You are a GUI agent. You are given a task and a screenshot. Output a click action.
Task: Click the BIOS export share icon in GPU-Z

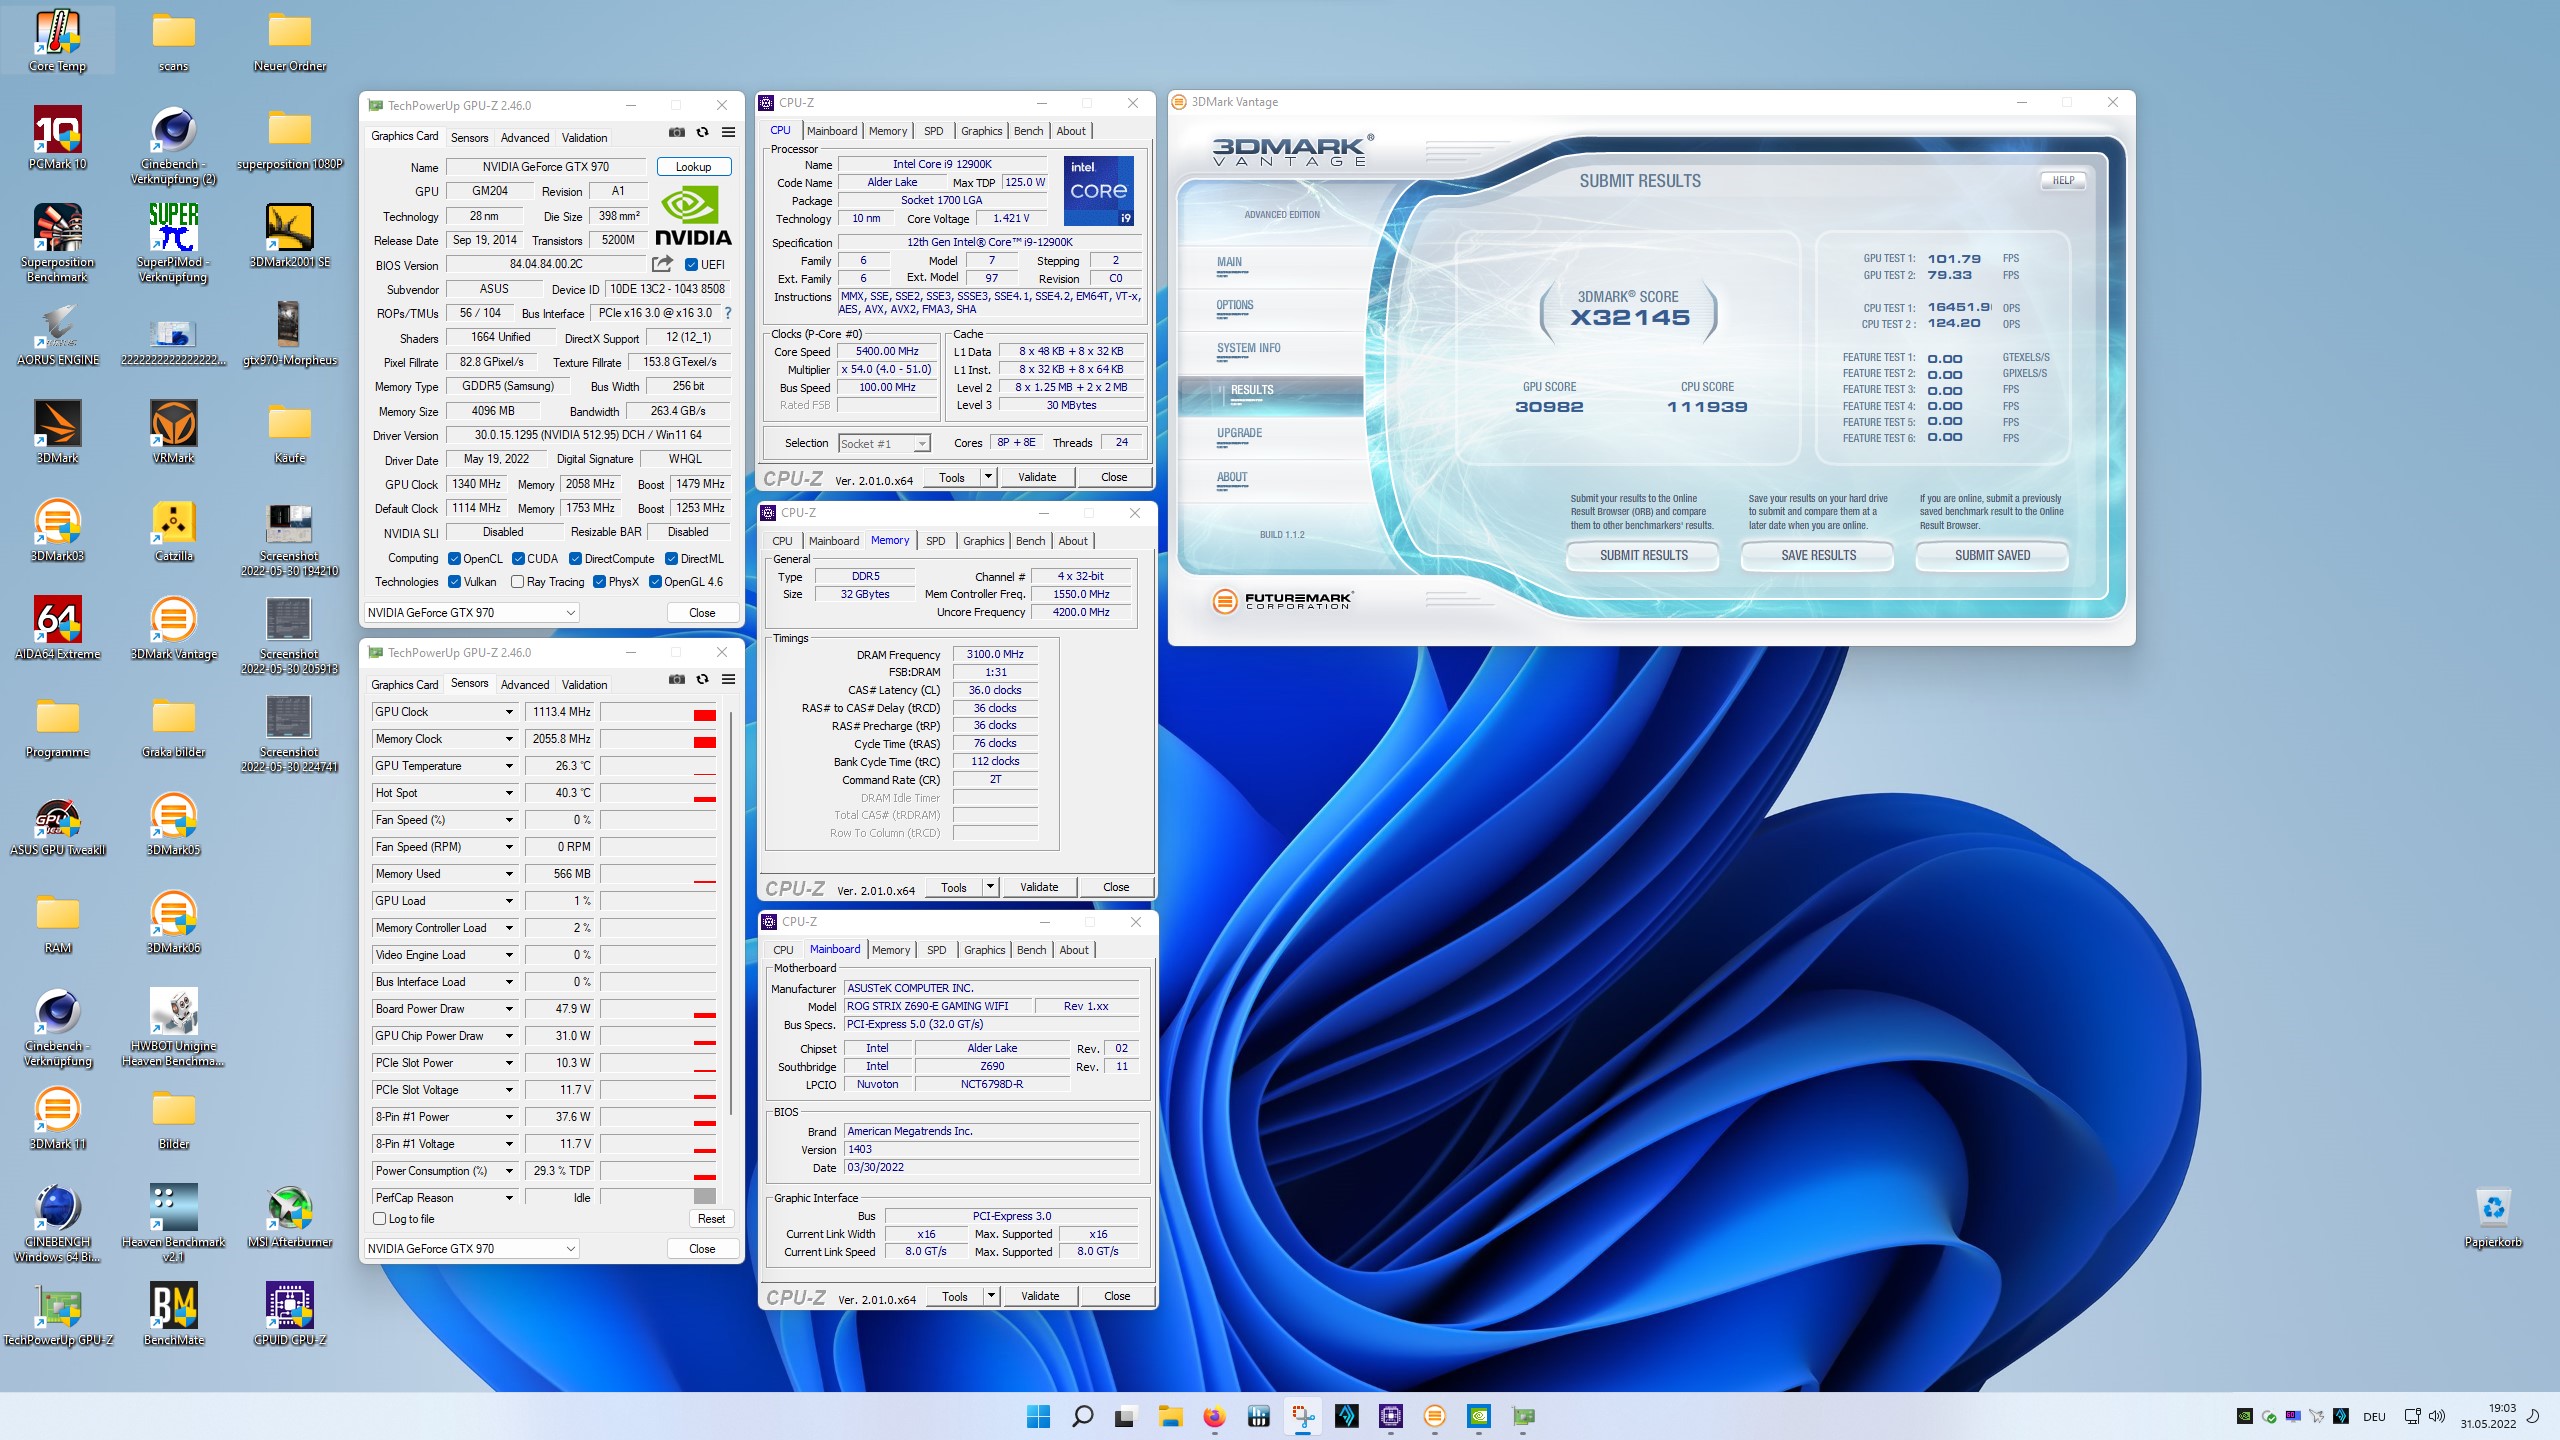tap(662, 264)
